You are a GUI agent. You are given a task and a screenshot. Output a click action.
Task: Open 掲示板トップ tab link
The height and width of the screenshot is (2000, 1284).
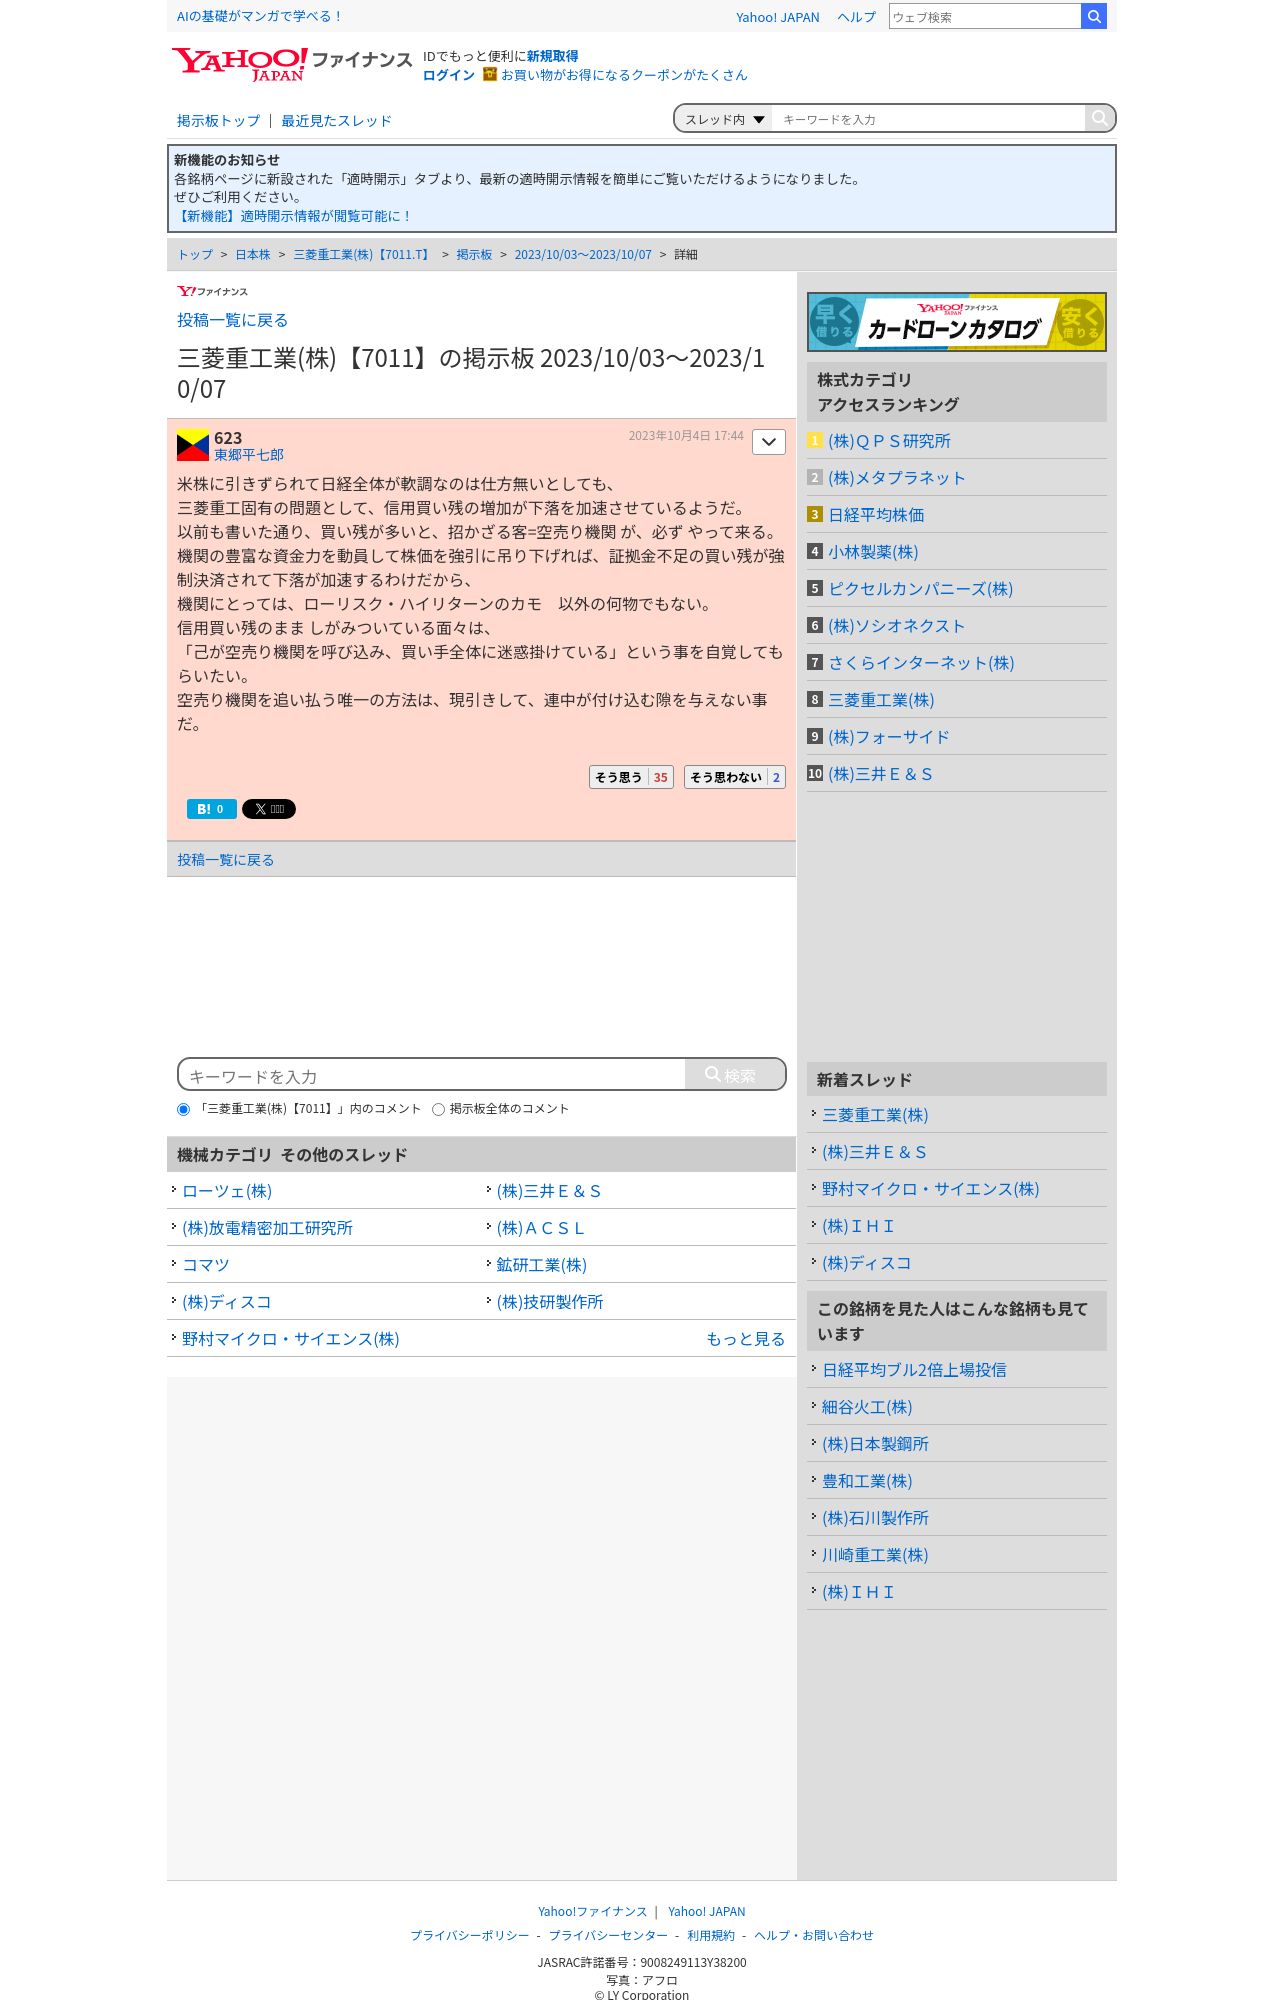(x=218, y=121)
